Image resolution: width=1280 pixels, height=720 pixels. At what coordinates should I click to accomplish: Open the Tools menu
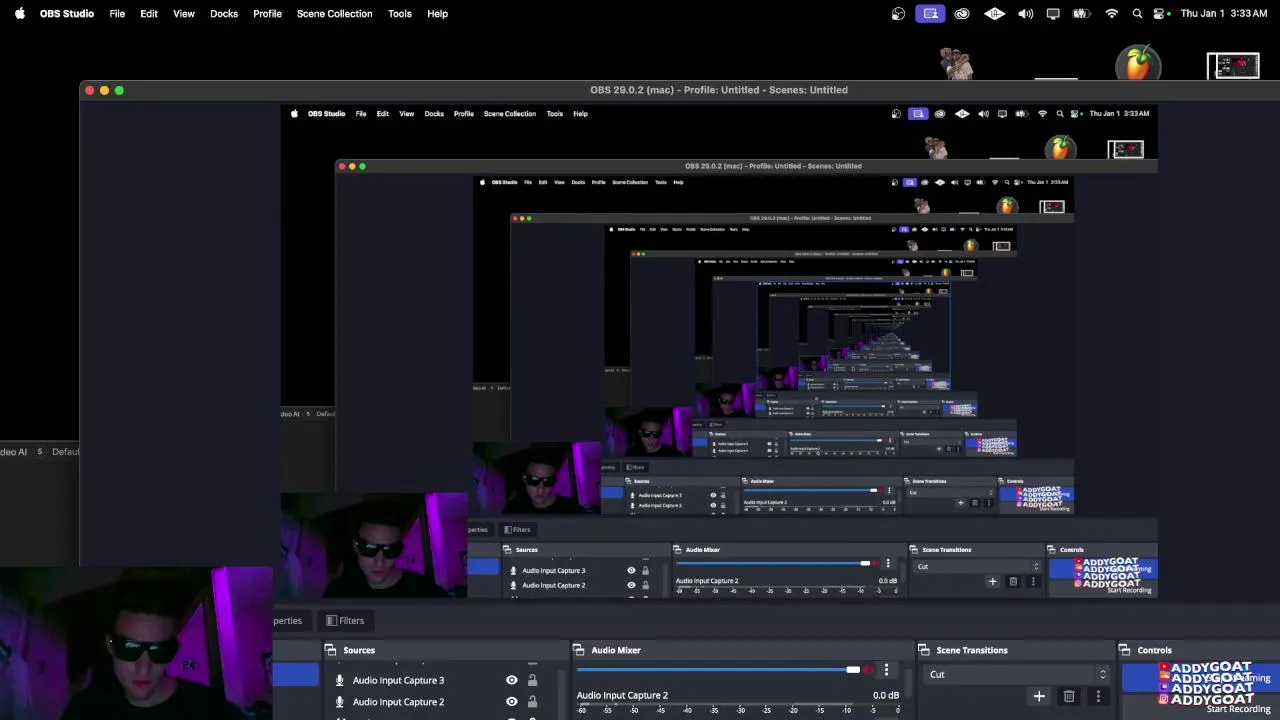coord(400,14)
